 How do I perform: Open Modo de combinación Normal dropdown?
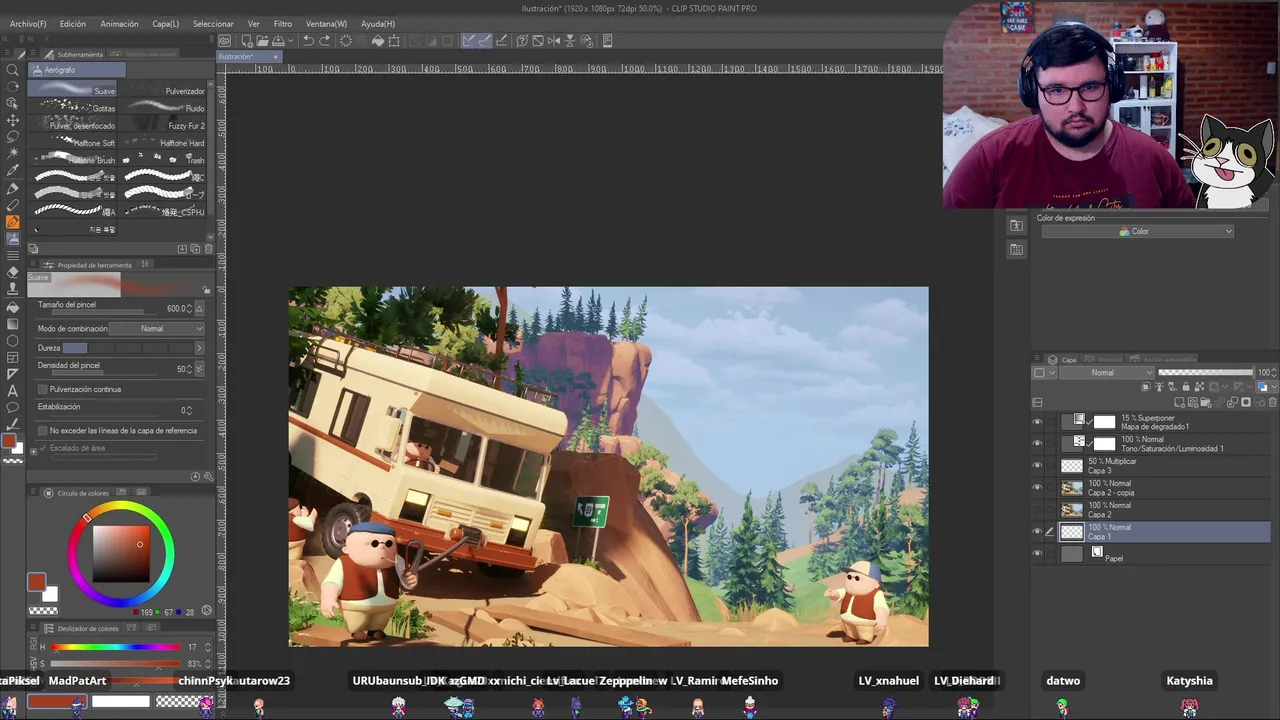[x=157, y=328]
